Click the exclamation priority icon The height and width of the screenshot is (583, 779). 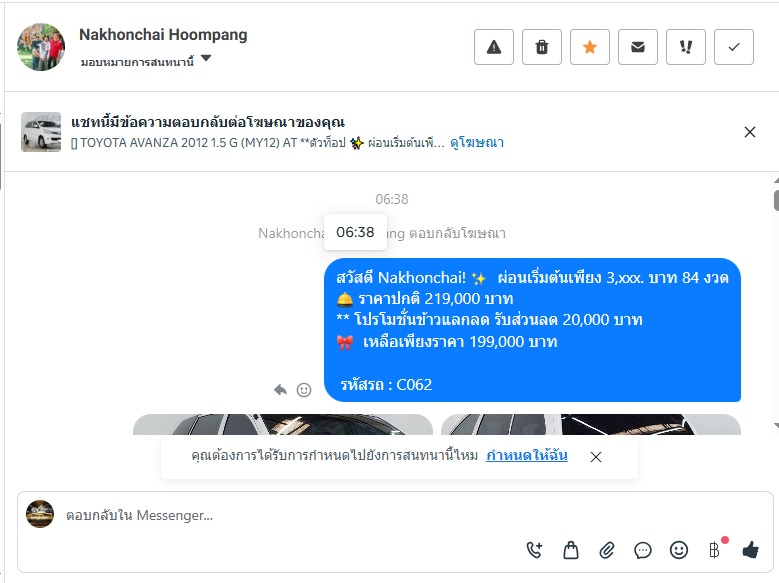(686, 47)
